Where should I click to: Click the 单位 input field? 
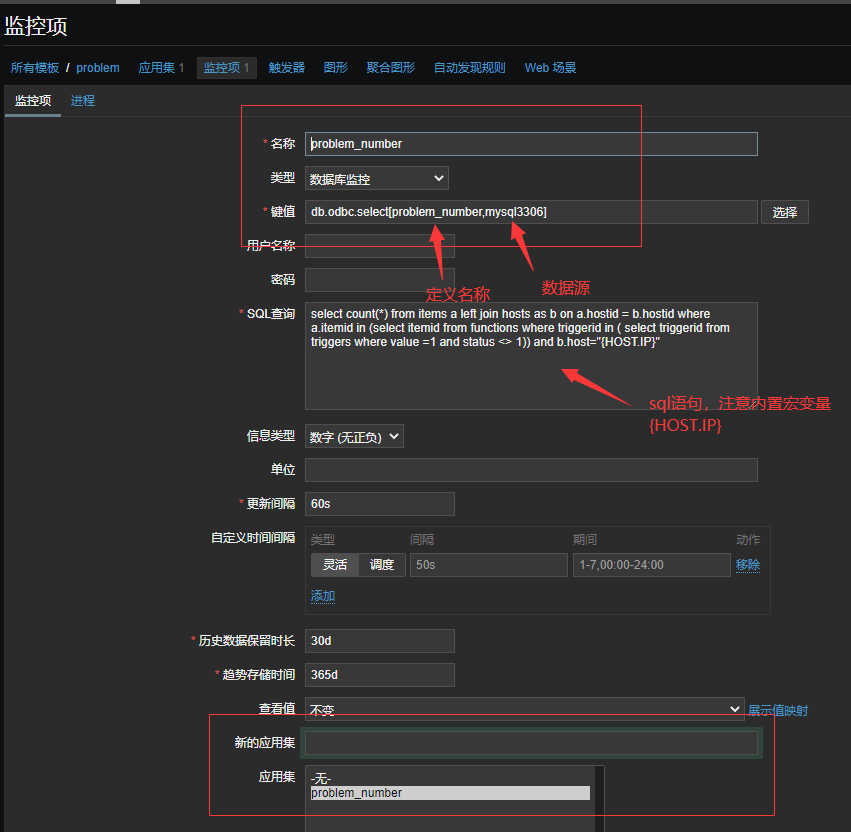click(x=531, y=470)
